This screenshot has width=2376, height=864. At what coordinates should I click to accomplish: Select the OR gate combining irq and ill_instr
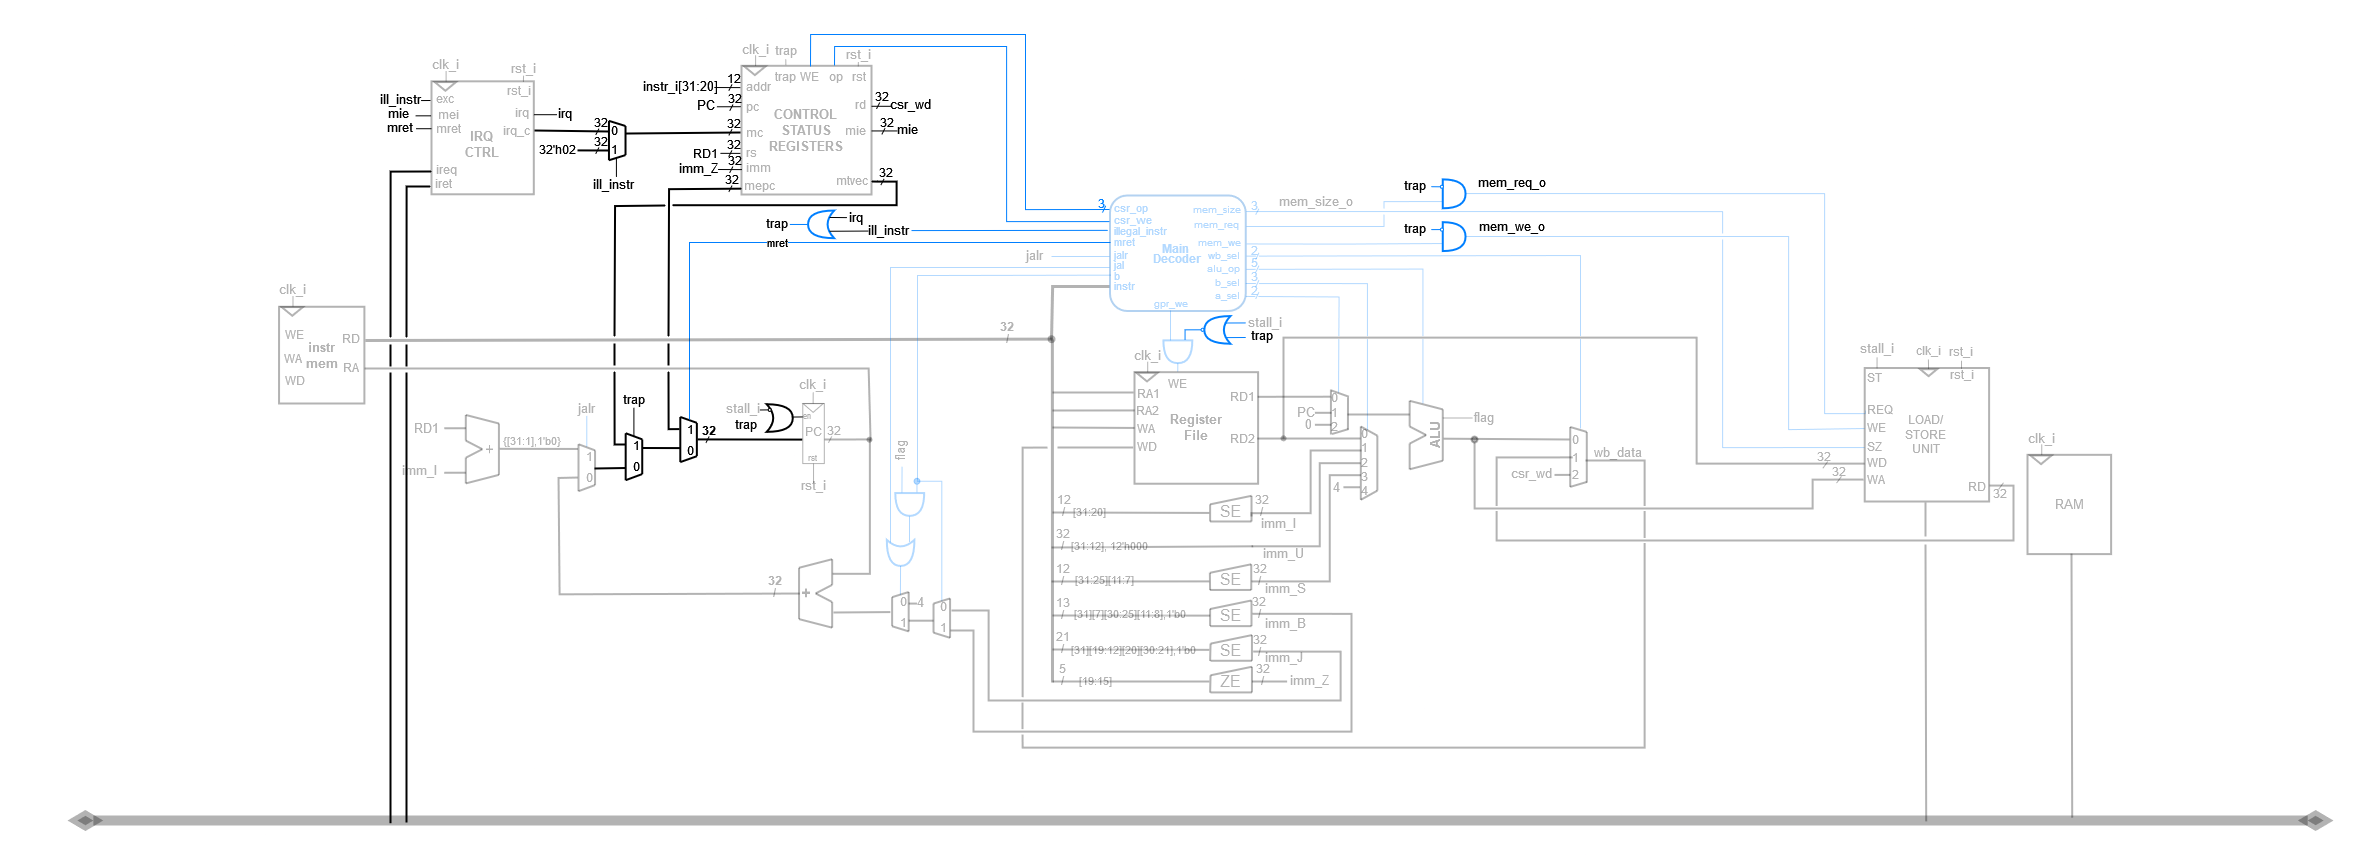821,224
